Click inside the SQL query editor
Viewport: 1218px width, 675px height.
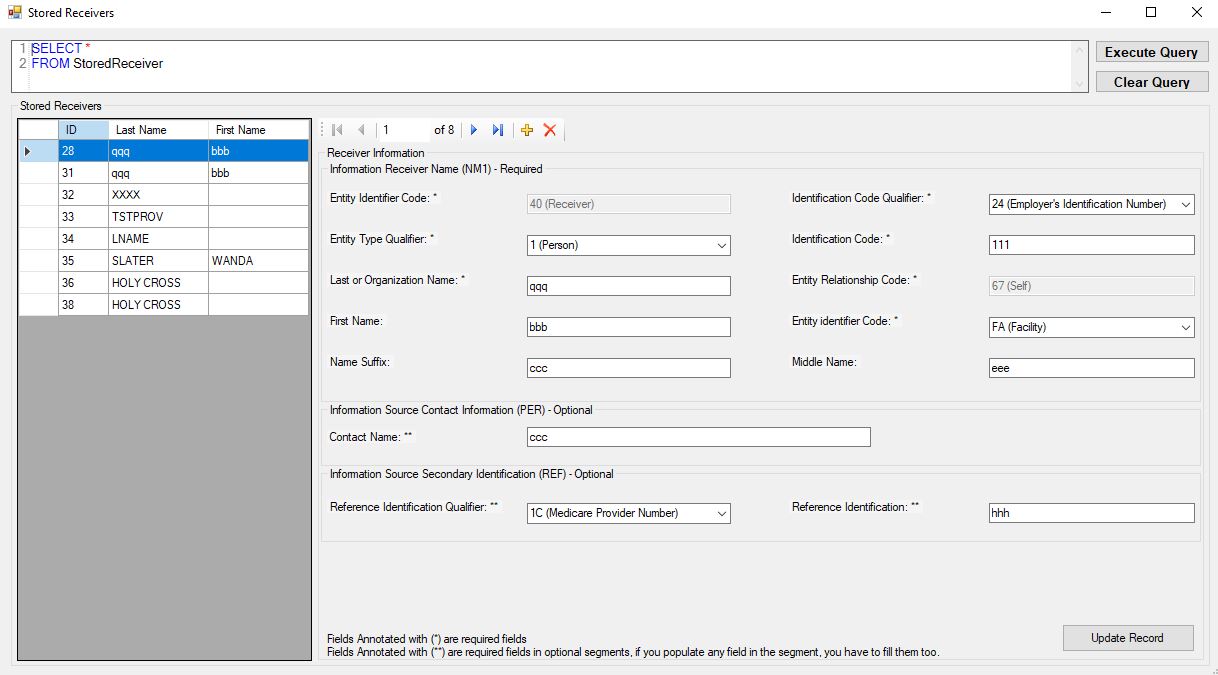pyautogui.click(x=550, y=66)
